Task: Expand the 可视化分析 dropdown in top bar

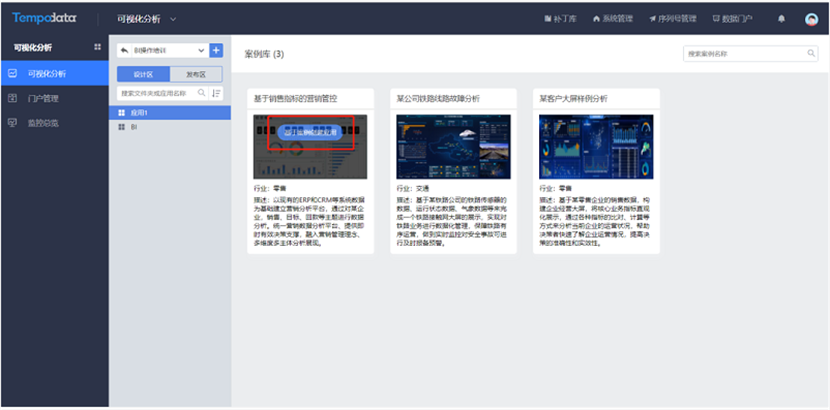Action: pos(173,19)
